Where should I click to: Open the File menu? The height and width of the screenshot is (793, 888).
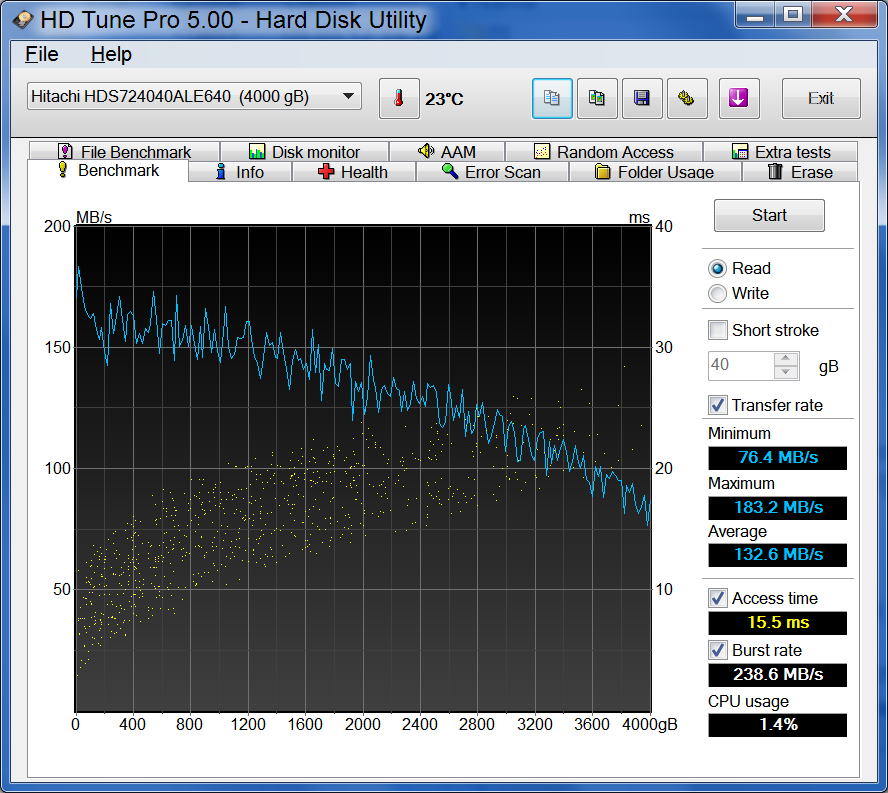[41, 54]
